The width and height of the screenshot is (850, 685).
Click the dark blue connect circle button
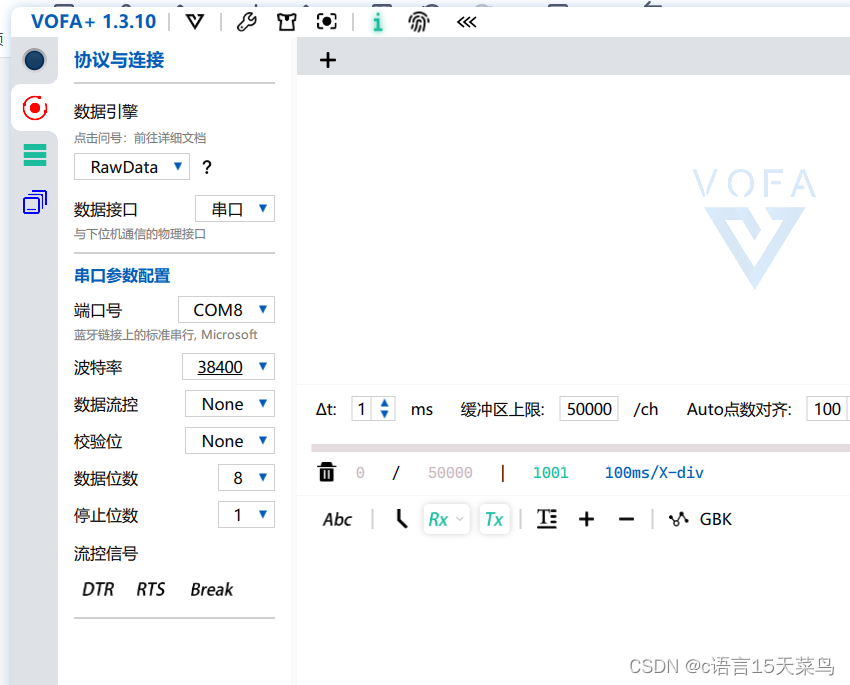[x=35, y=60]
